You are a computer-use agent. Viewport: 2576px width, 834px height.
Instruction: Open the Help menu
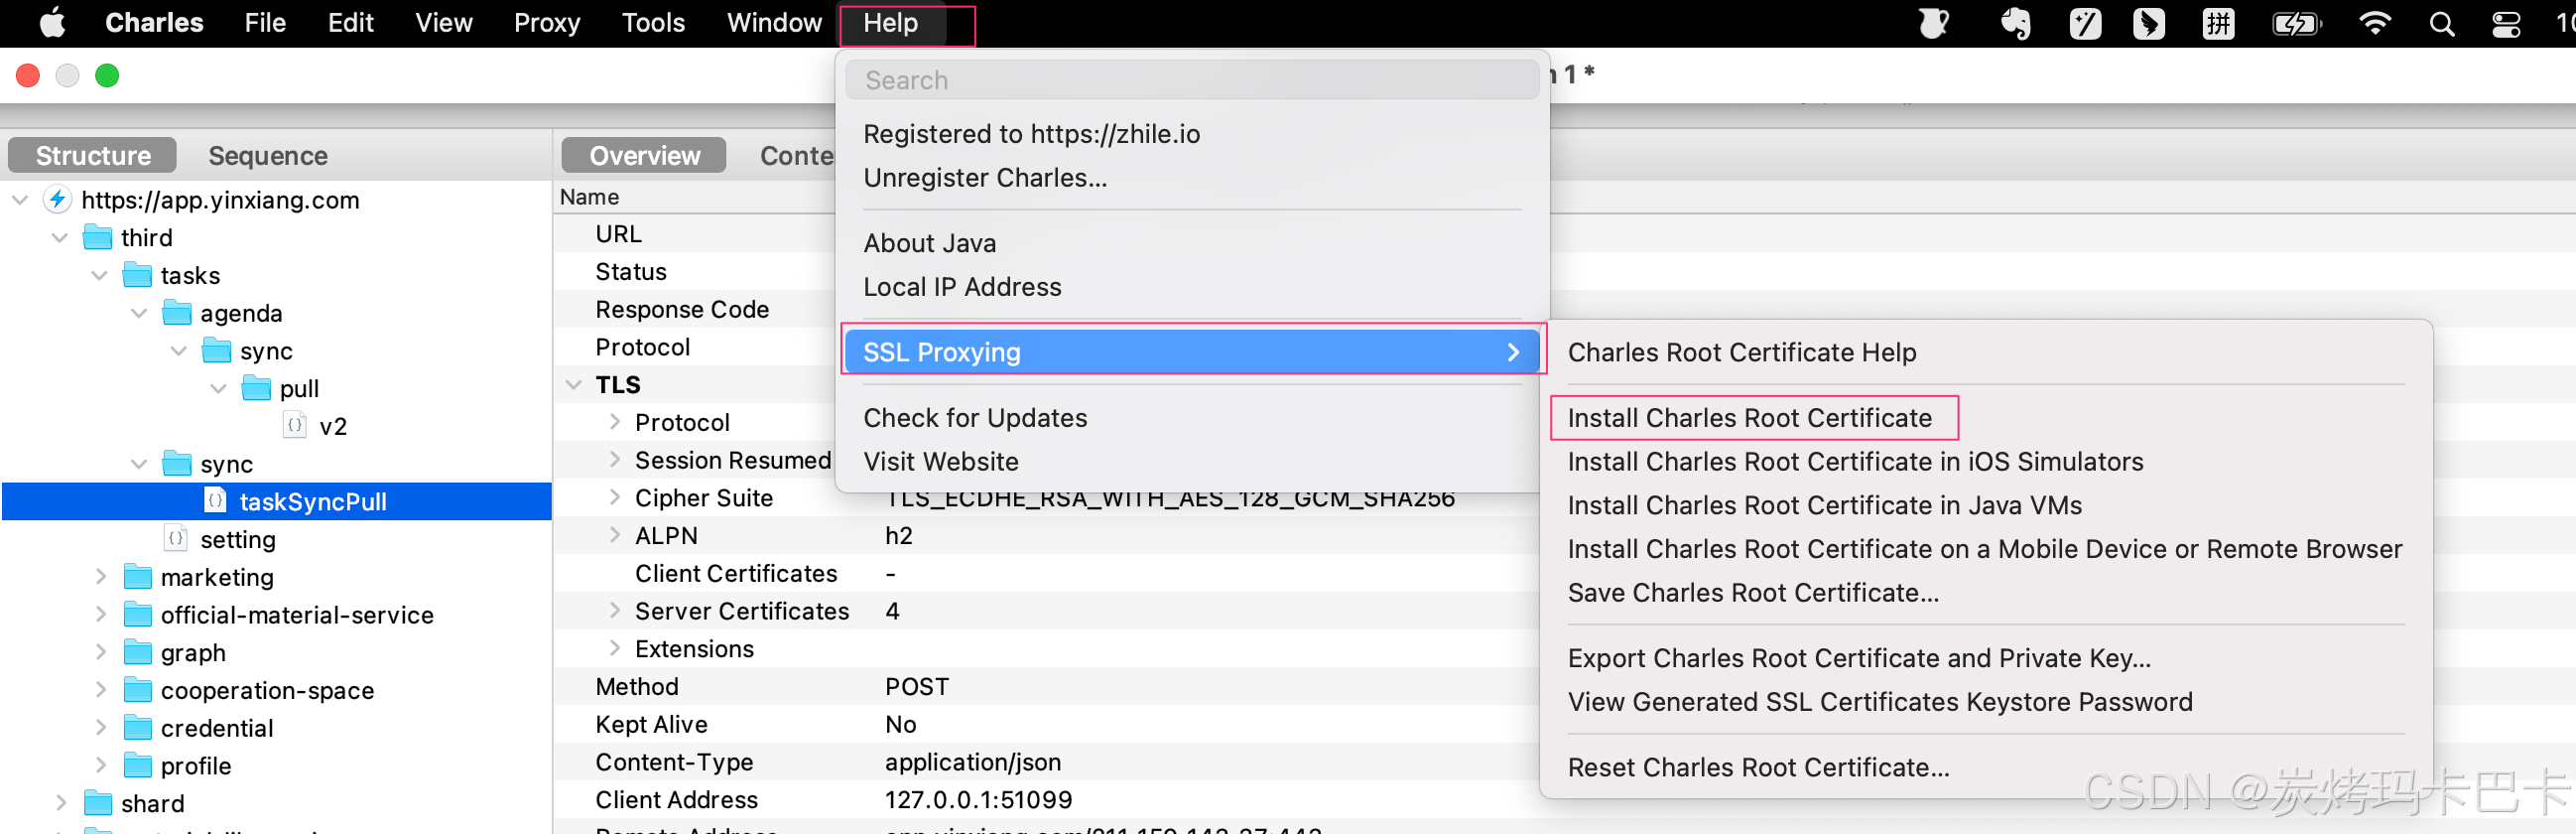click(x=890, y=23)
